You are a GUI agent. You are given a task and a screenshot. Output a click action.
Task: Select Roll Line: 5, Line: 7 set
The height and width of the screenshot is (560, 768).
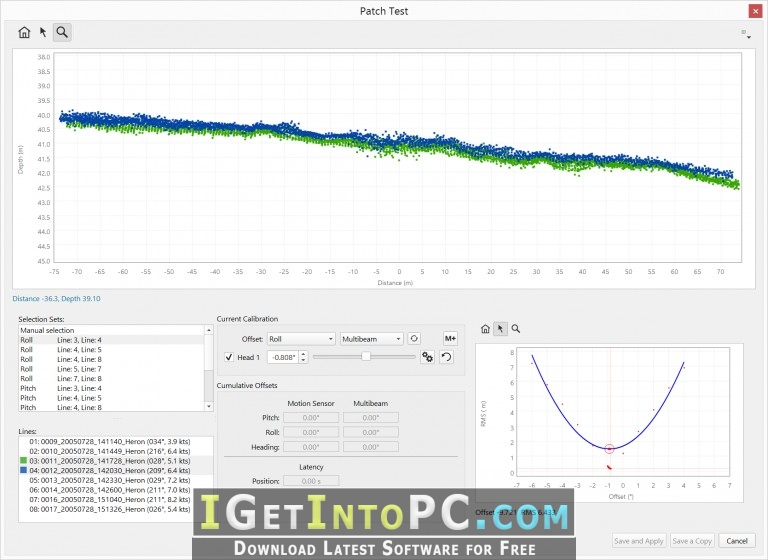pyautogui.click(x=111, y=369)
